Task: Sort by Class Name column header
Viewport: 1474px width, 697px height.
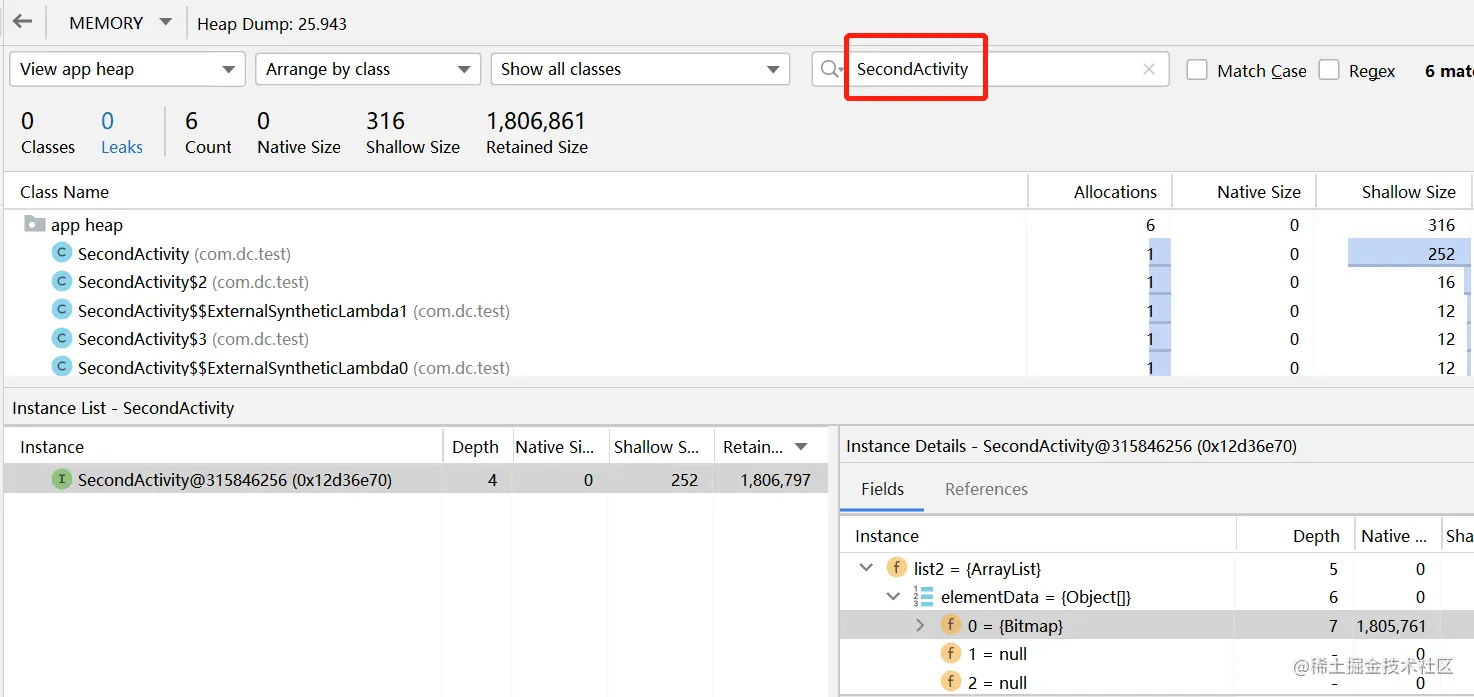Action: 515,192
